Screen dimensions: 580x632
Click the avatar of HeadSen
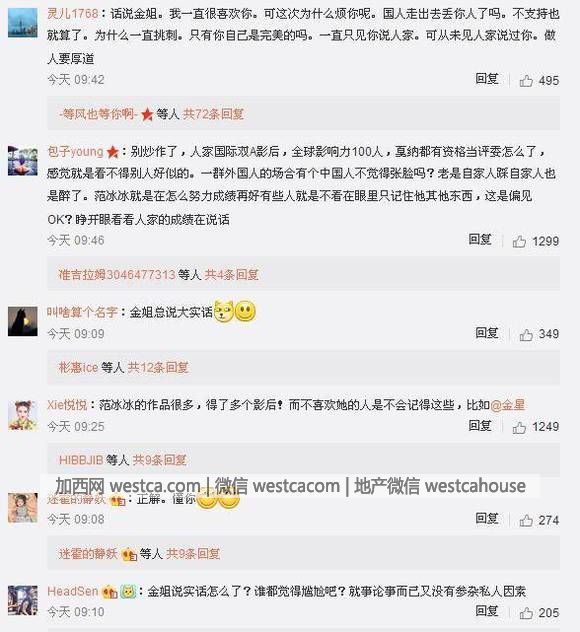pos(23,601)
